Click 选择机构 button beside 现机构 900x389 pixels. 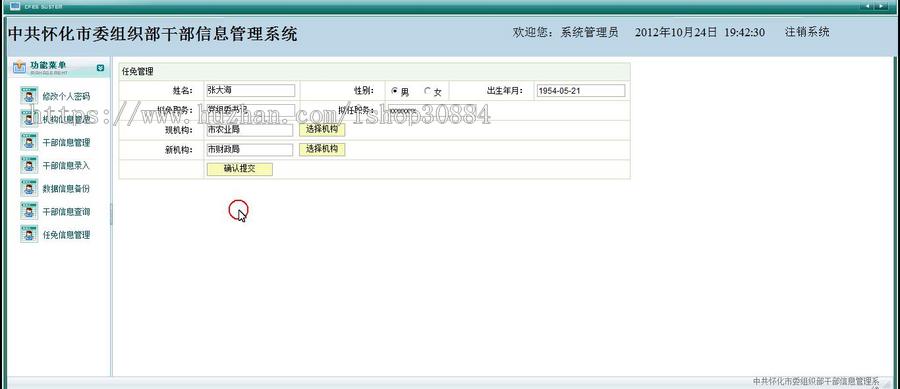point(322,130)
